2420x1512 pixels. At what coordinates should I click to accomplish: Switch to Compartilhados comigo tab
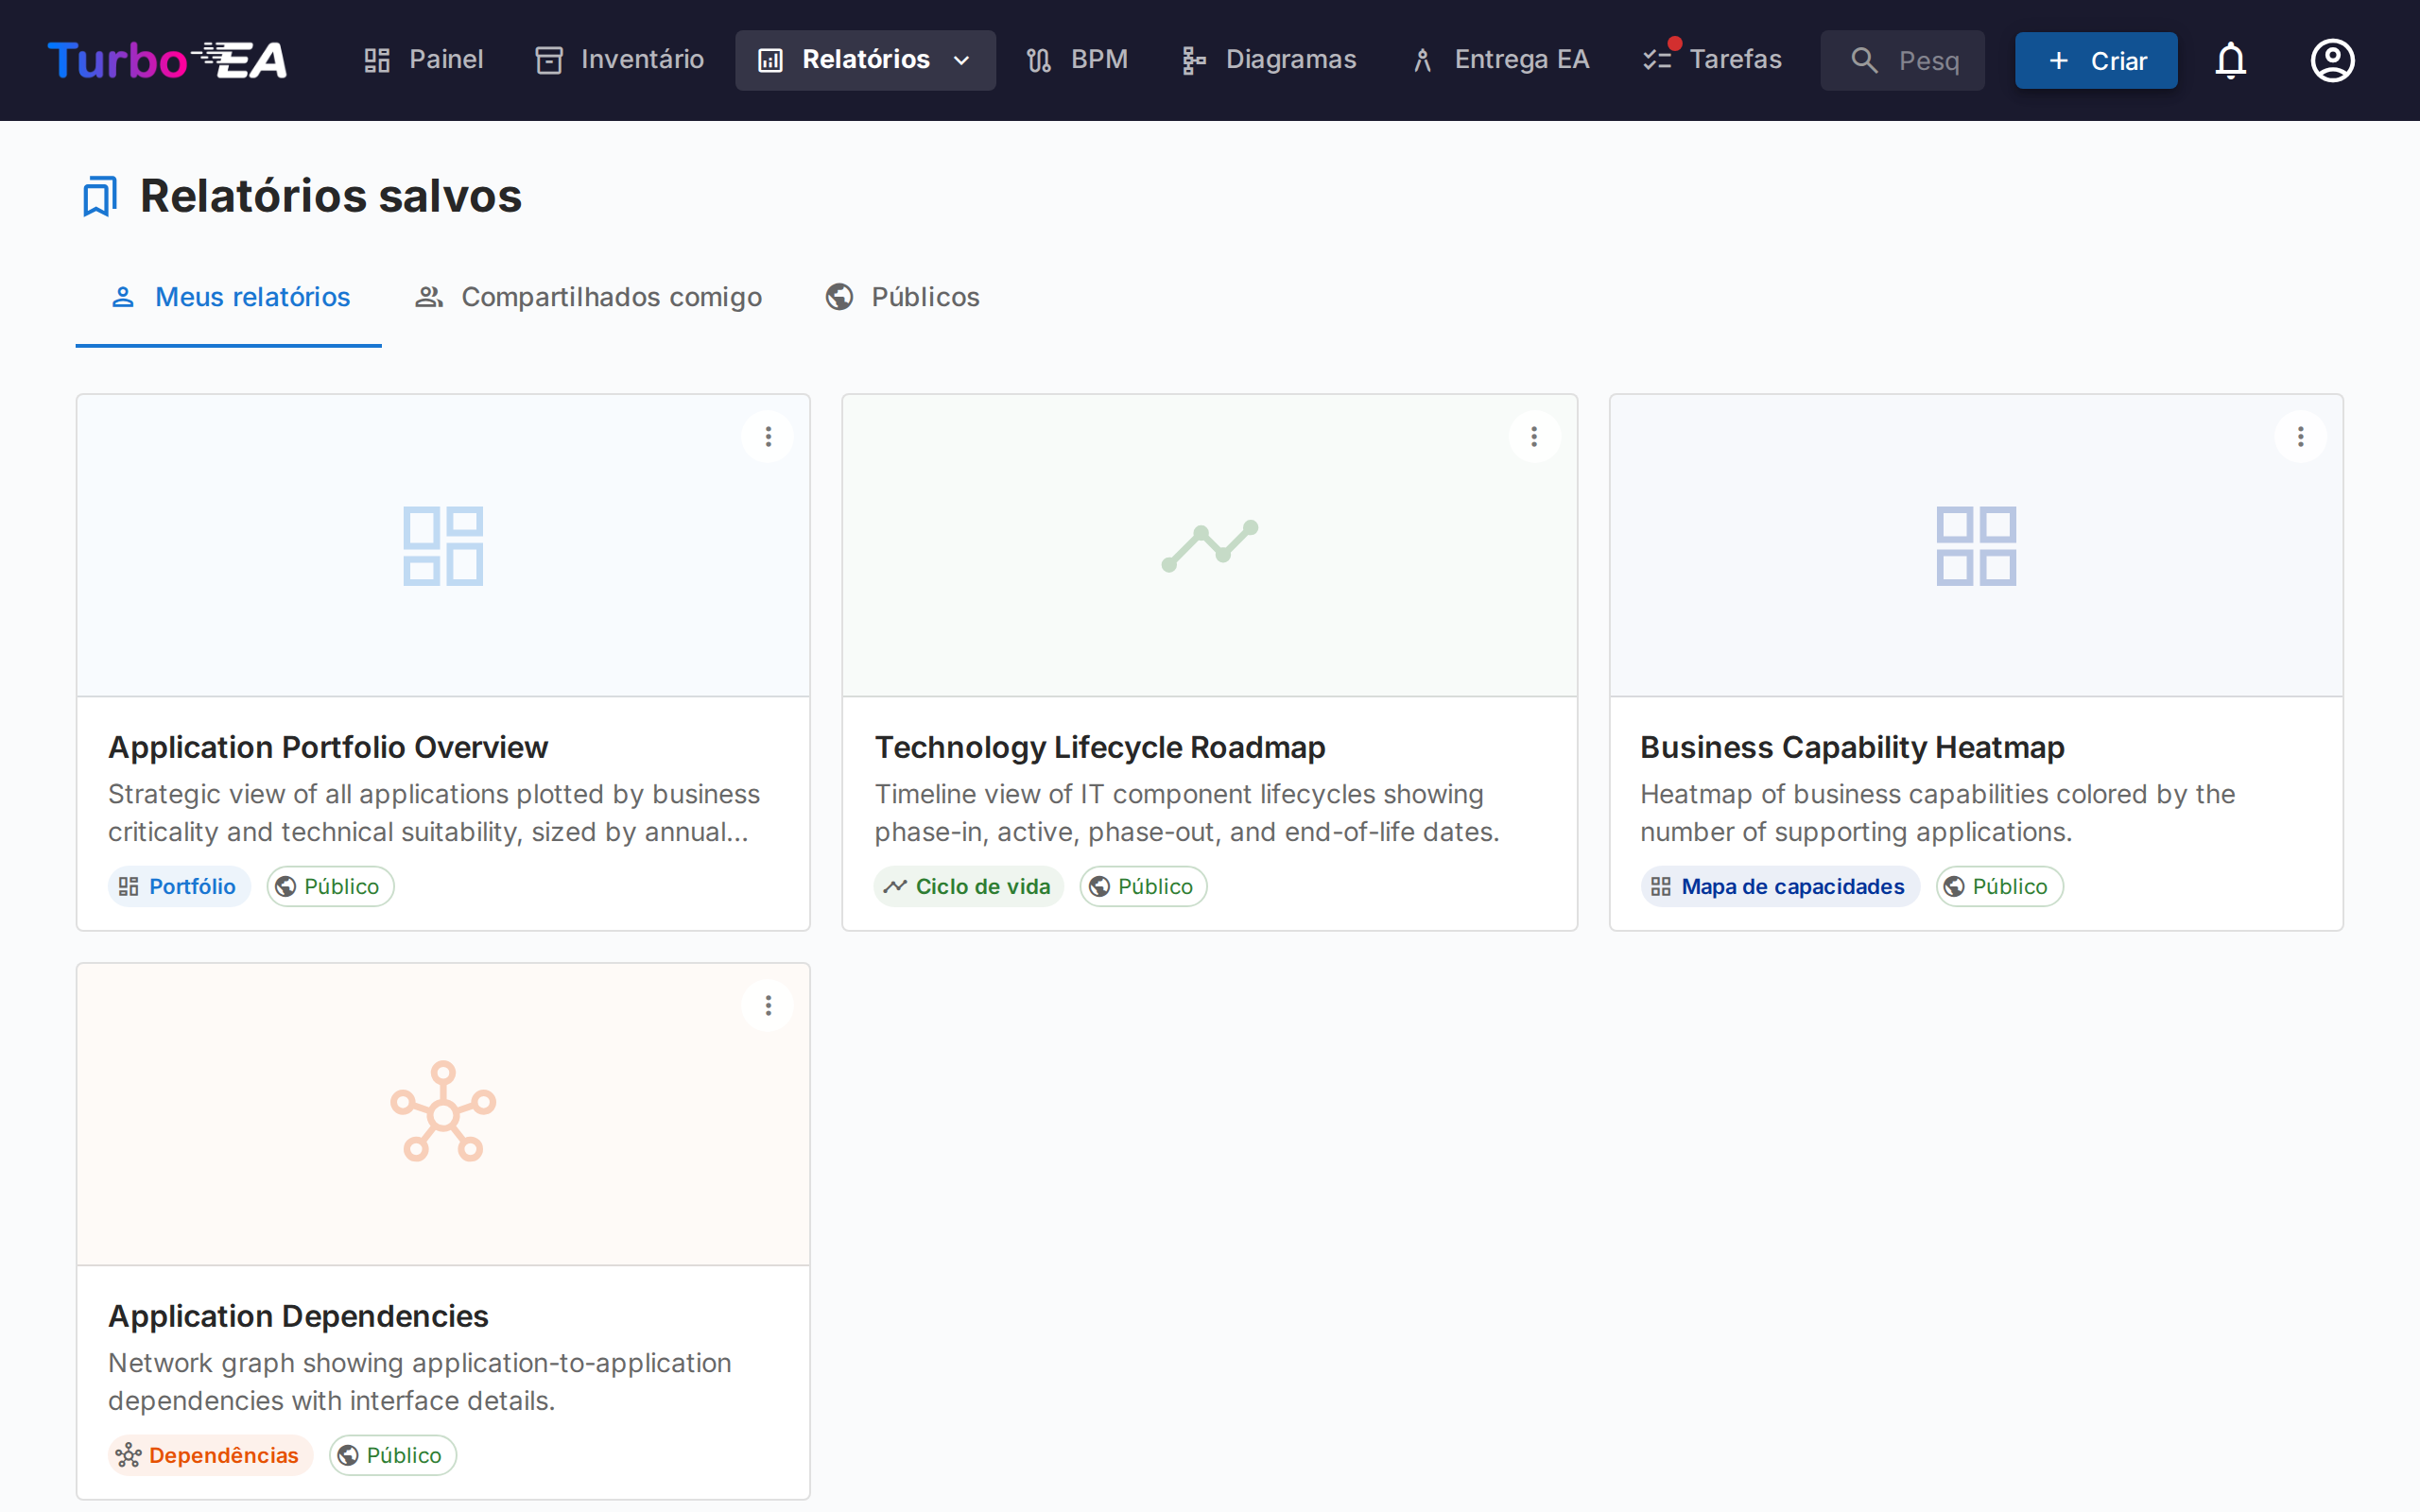(x=589, y=297)
